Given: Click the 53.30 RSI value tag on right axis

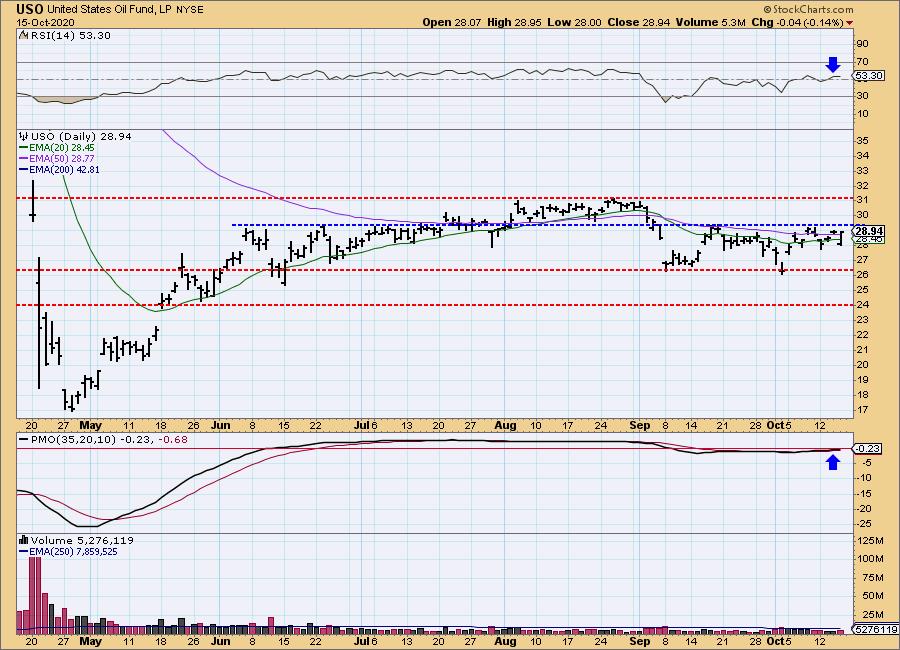Looking at the screenshot, I should (x=868, y=76).
